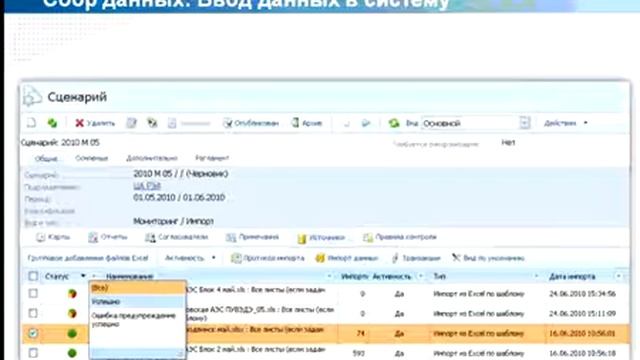Check the row dated 24.06.2010 15:11:09

pos(33,313)
